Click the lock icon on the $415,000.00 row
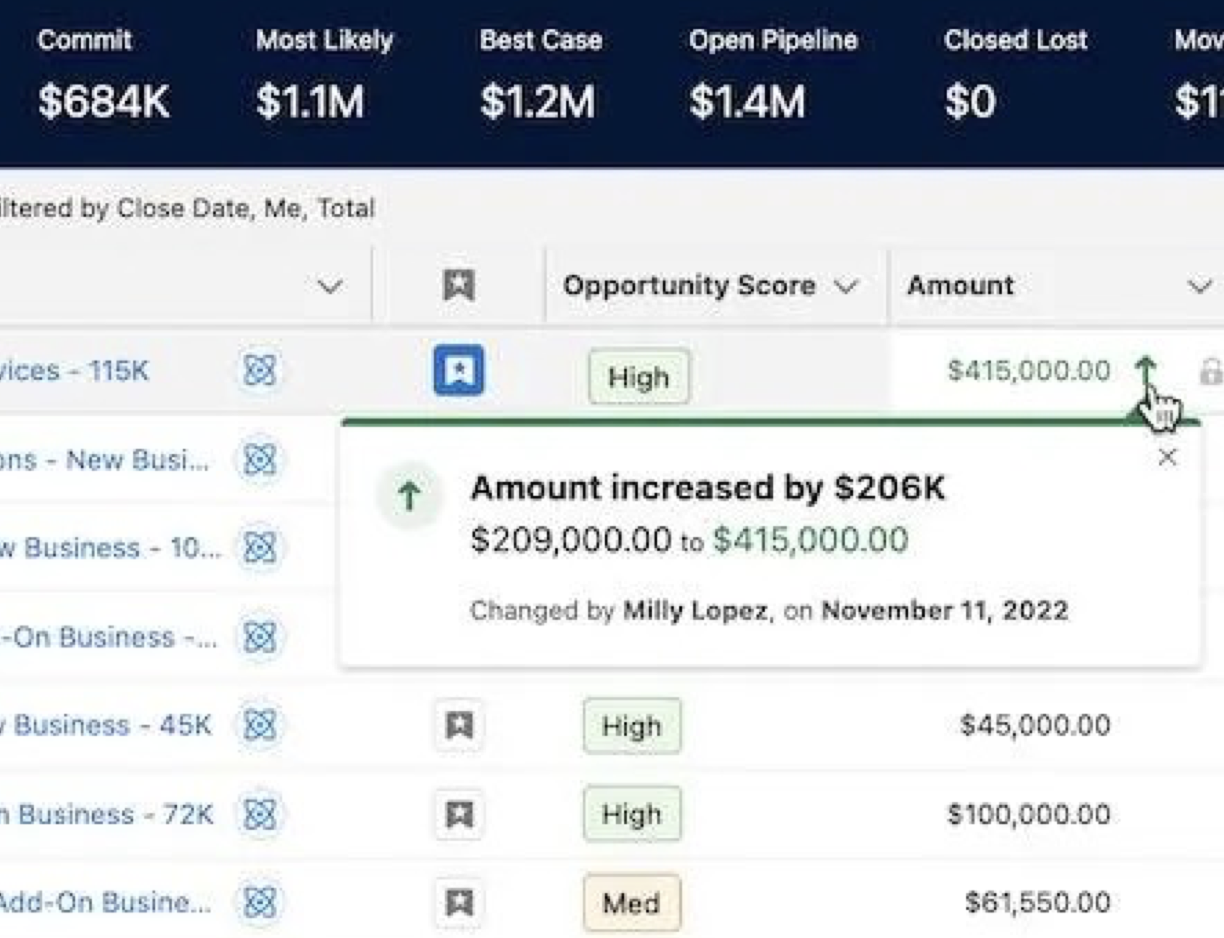 pyautogui.click(x=1210, y=372)
